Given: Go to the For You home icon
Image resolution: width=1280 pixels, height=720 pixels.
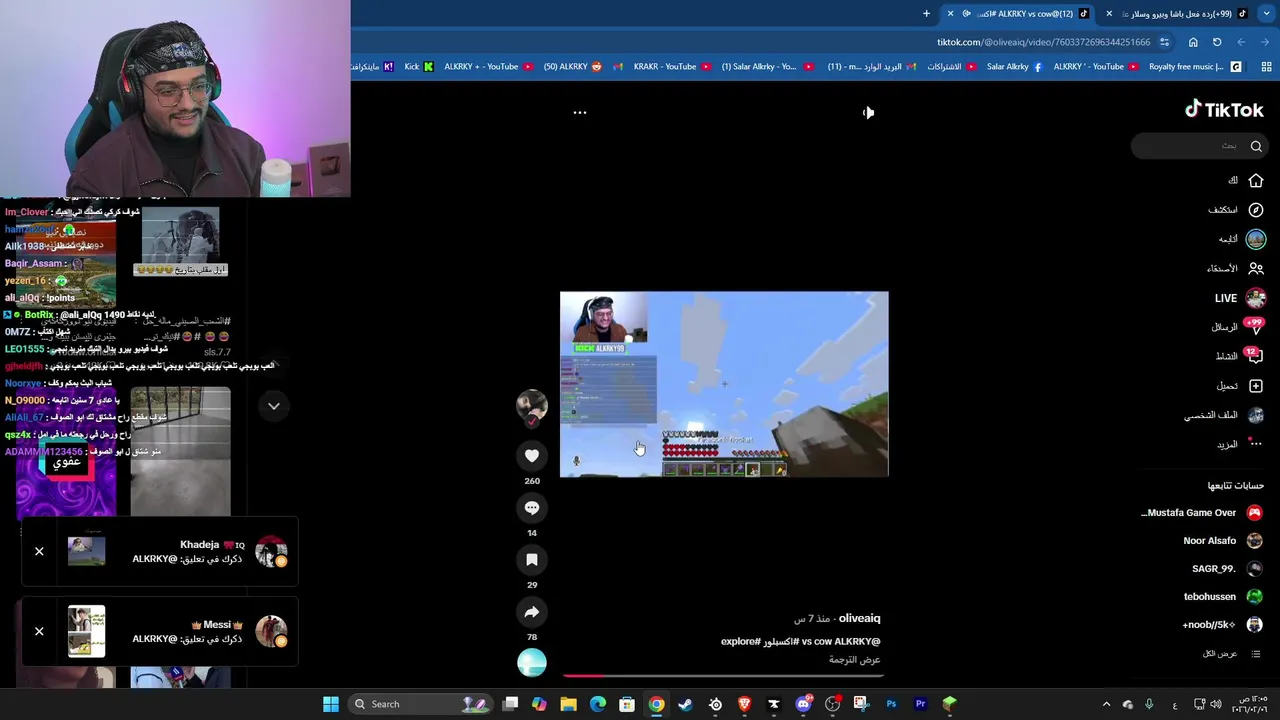Looking at the screenshot, I should click(x=1256, y=181).
